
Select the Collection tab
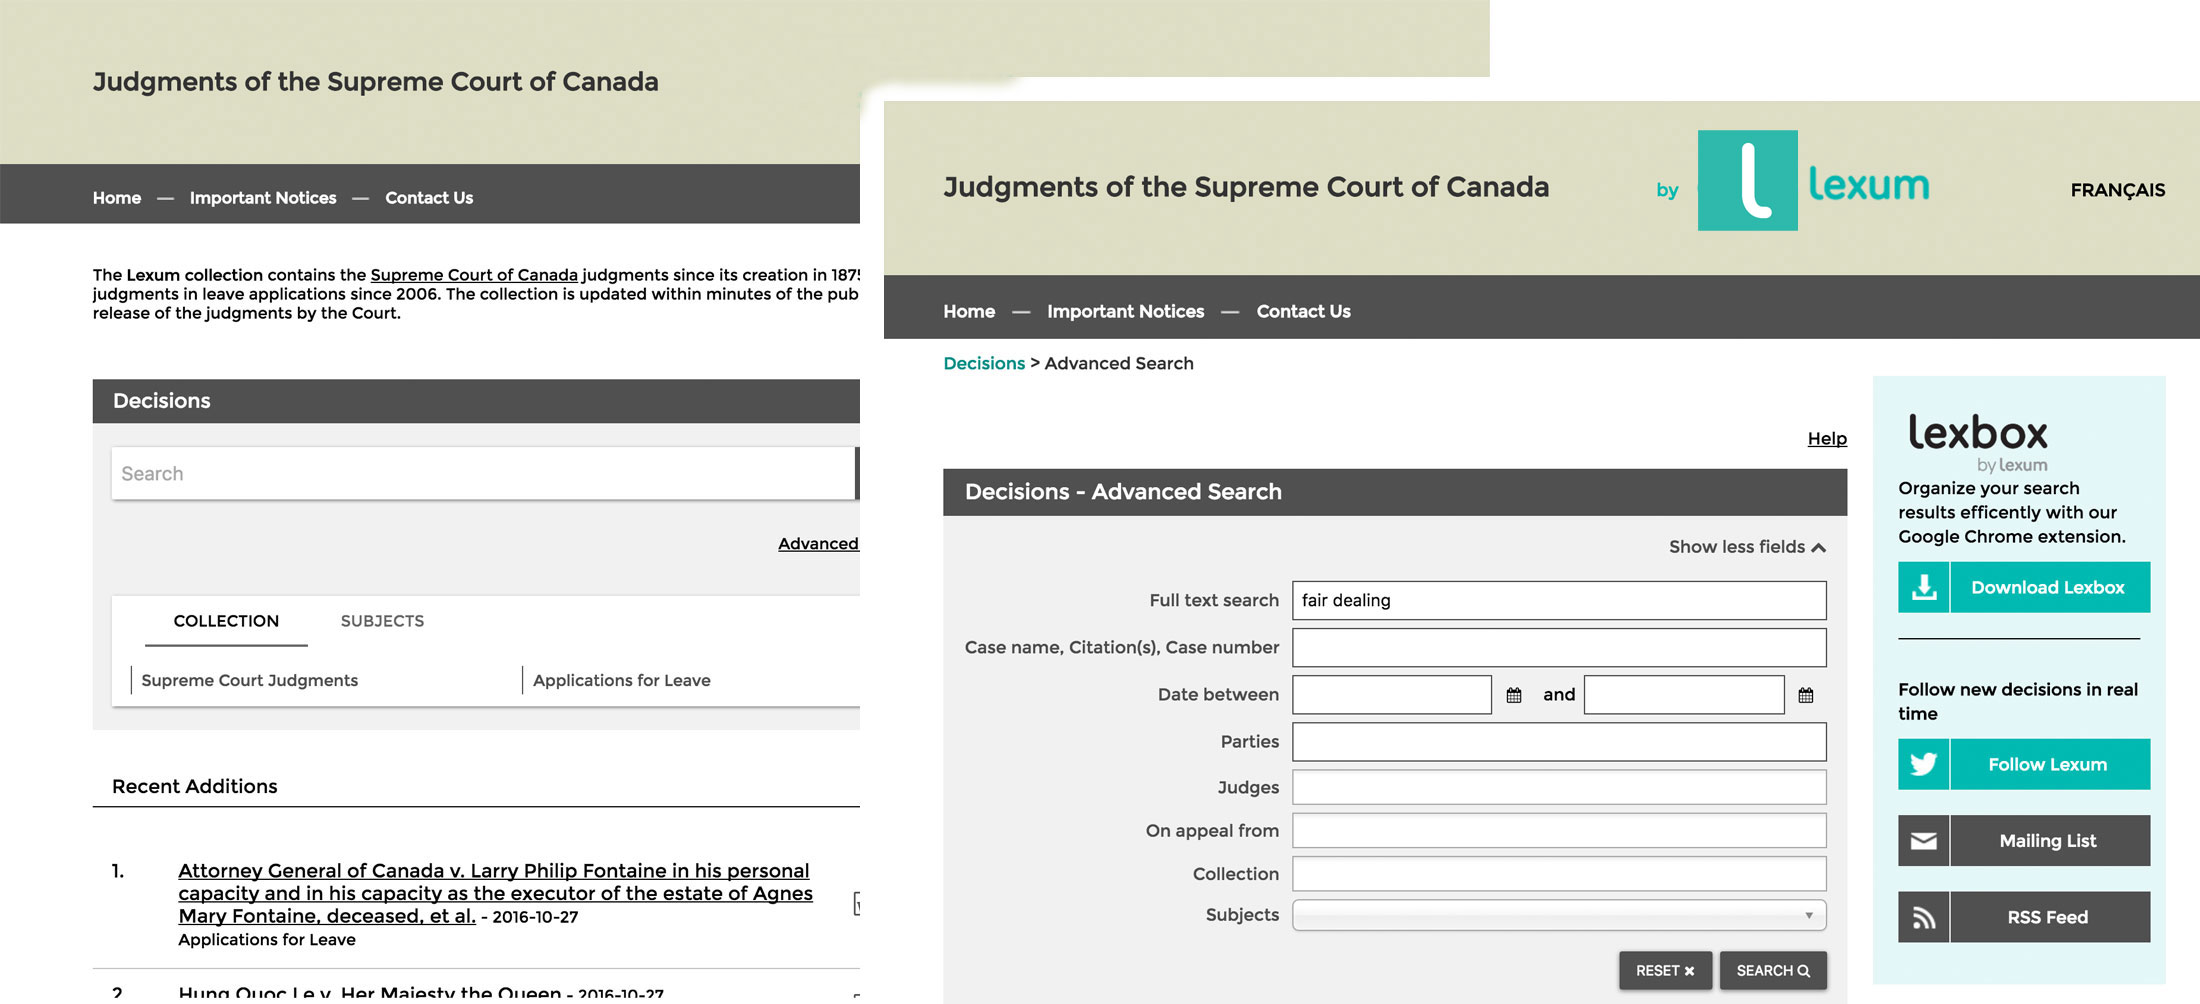click(x=226, y=621)
